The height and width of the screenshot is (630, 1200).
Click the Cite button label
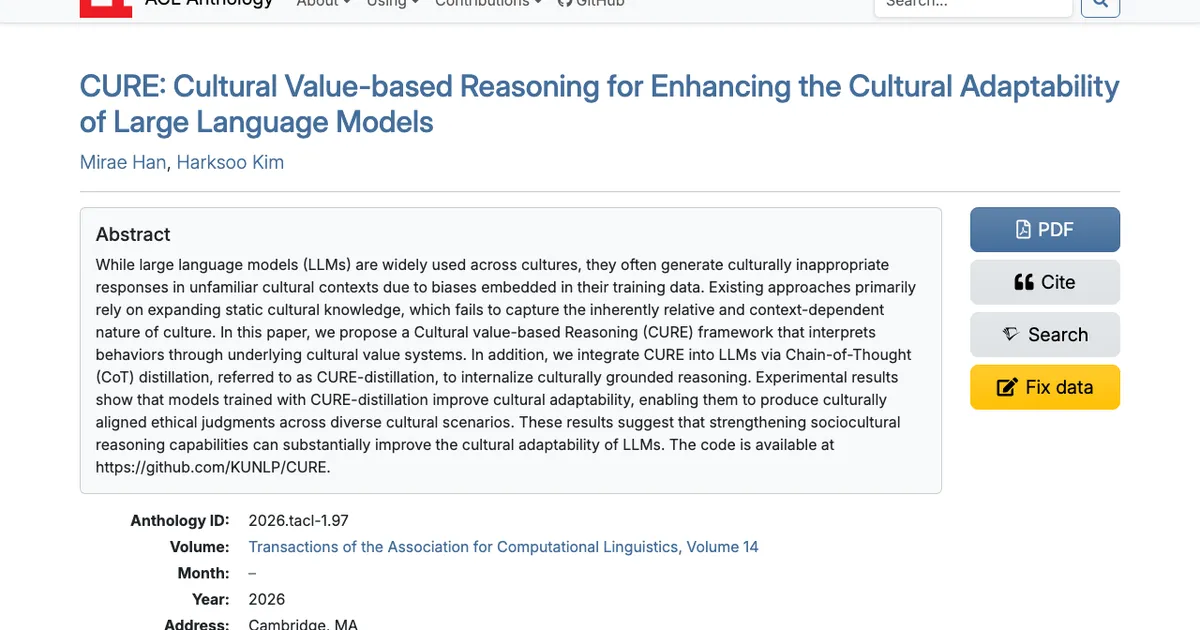pos(1058,282)
